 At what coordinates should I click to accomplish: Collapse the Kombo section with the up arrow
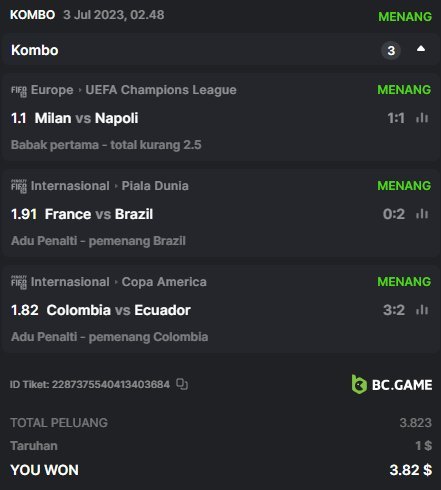tap(421, 49)
